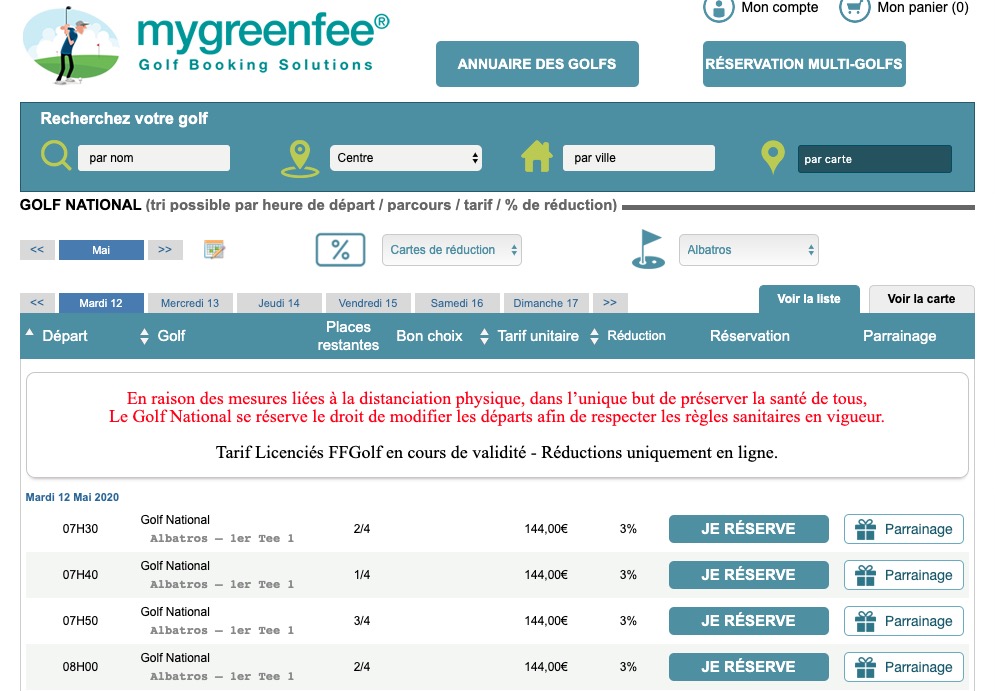This screenshot has width=995, height=691.
Task: Show previous days in the day strip
Action: point(37,303)
